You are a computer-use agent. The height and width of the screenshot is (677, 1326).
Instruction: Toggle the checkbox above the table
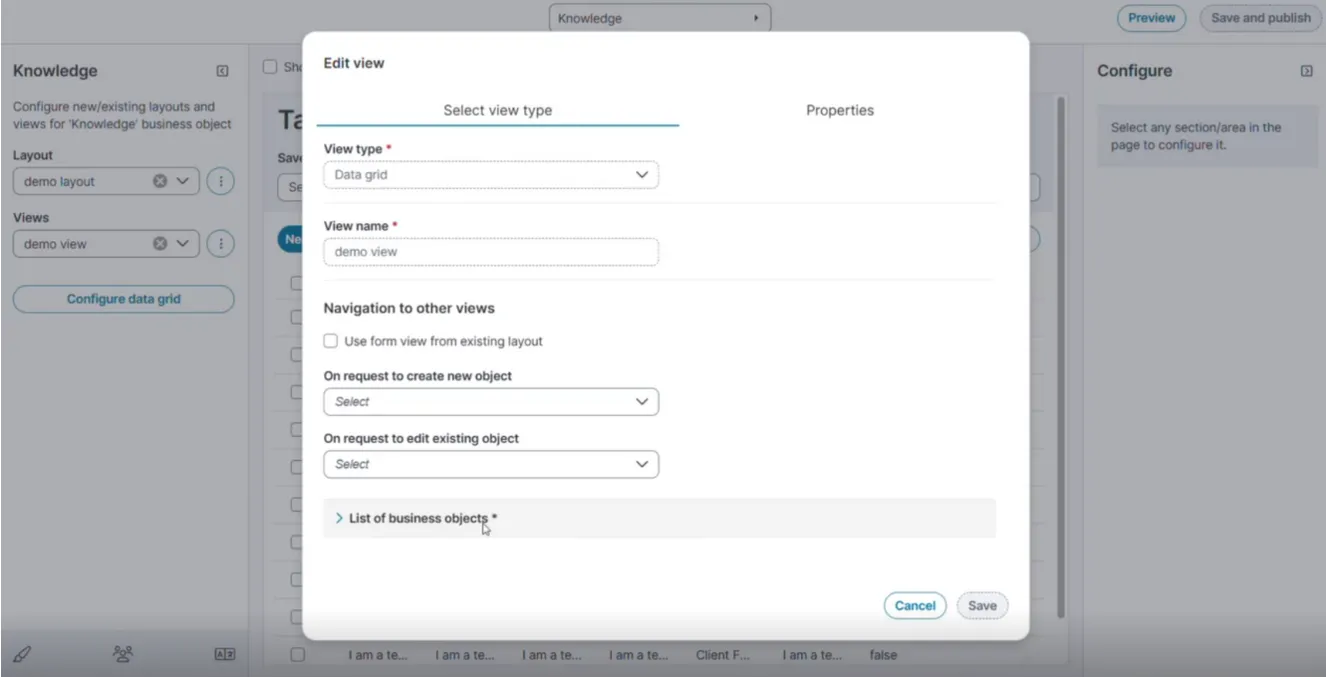click(x=269, y=67)
